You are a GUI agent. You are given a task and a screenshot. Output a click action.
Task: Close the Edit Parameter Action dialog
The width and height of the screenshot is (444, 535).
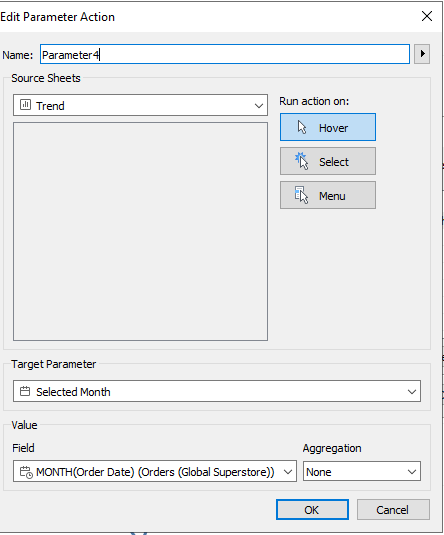[427, 16]
